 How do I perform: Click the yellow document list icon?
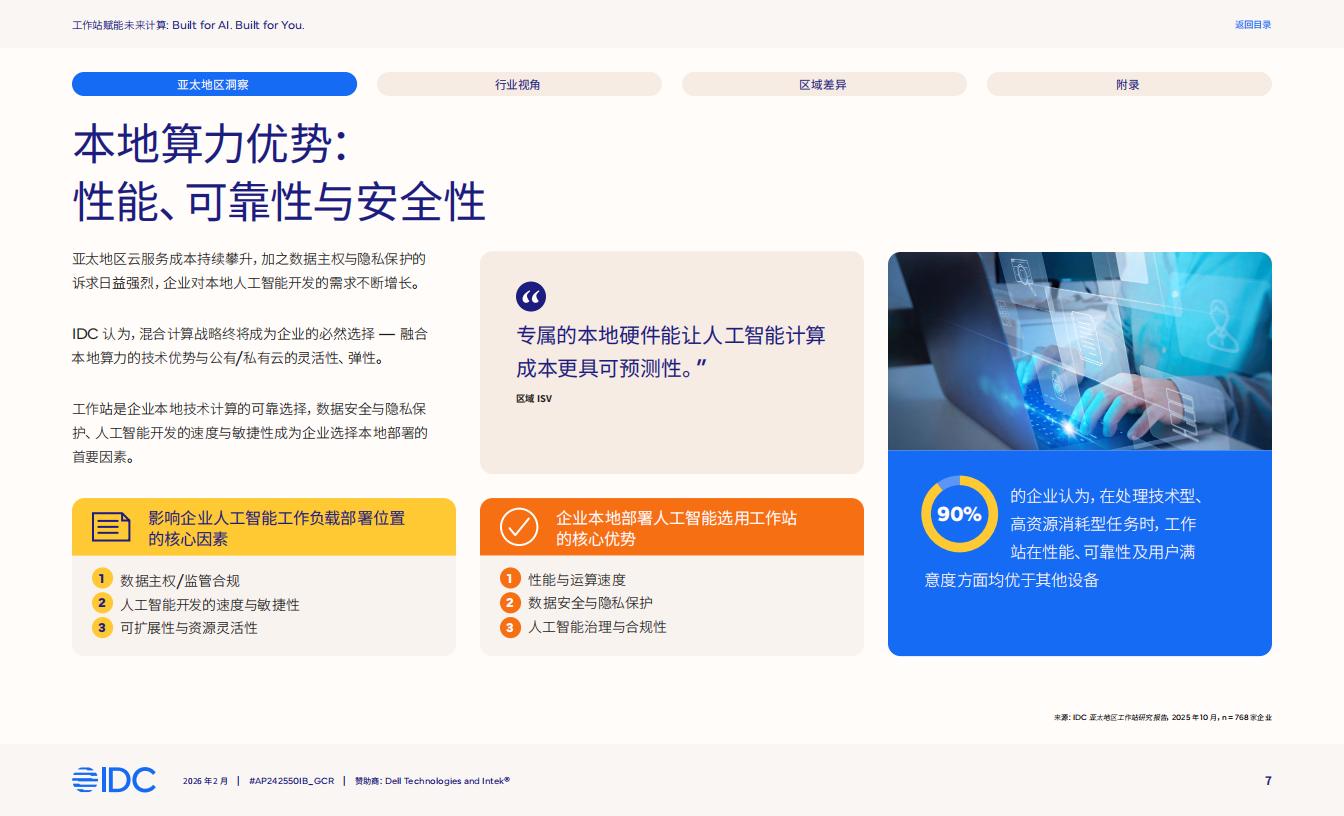[x=111, y=527]
